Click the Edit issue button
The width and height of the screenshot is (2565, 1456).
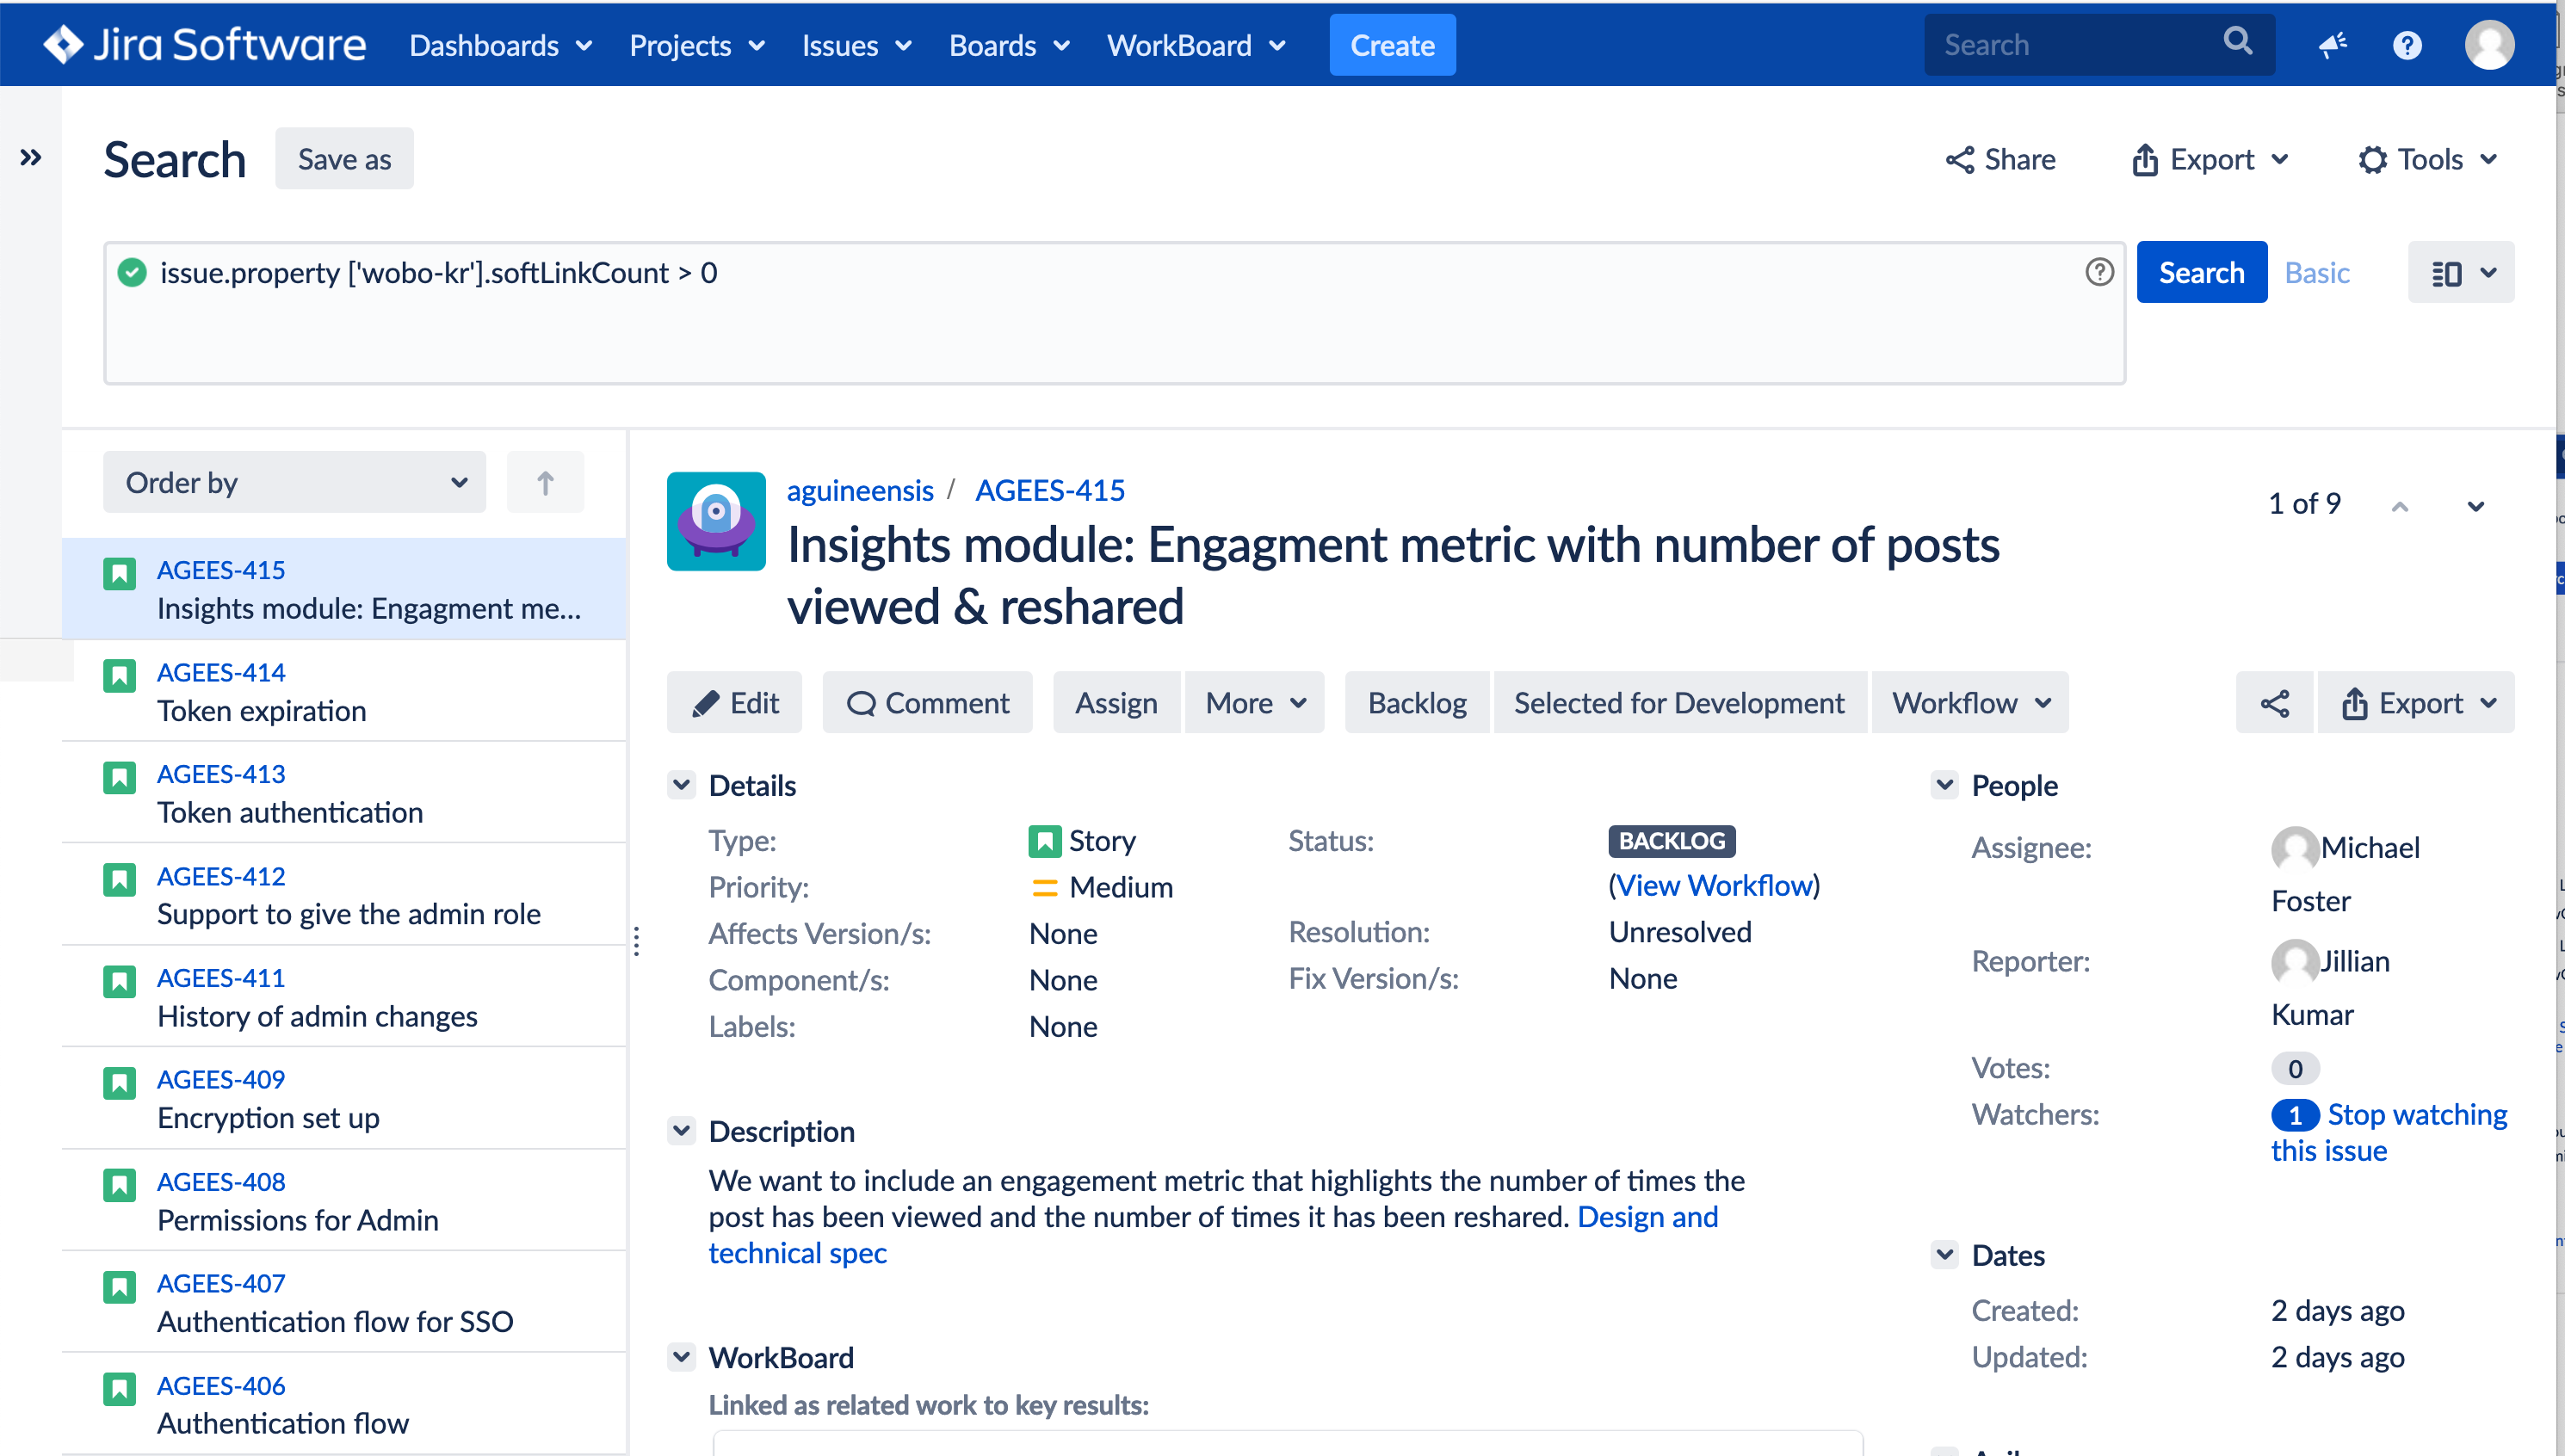pos(735,703)
